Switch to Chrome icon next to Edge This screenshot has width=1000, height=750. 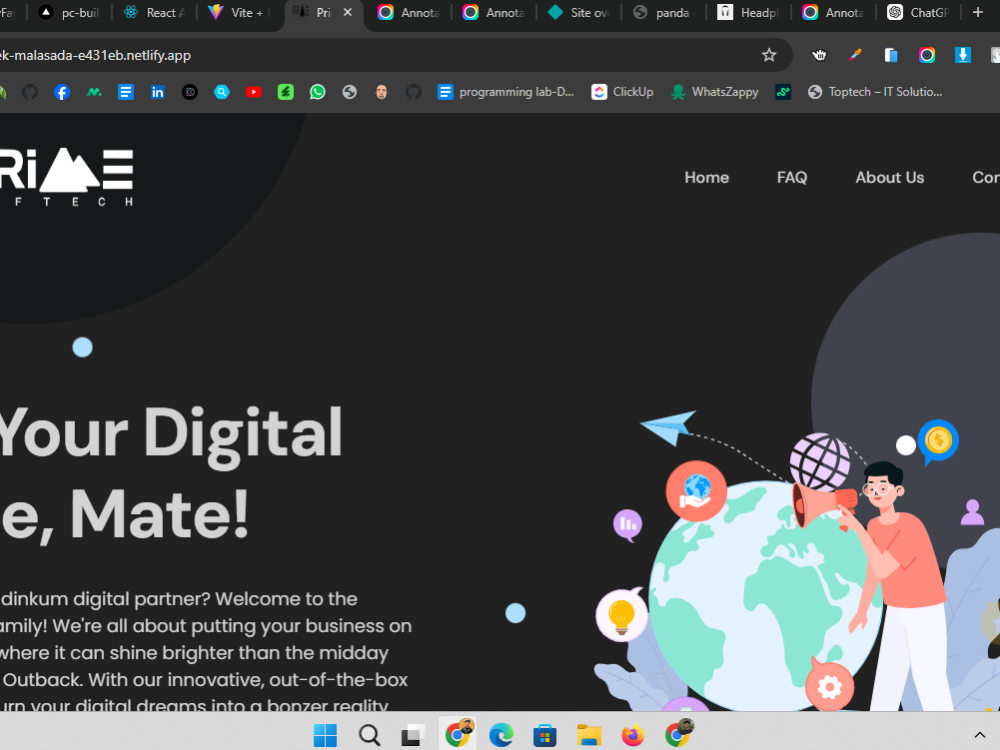(x=457, y=733)
